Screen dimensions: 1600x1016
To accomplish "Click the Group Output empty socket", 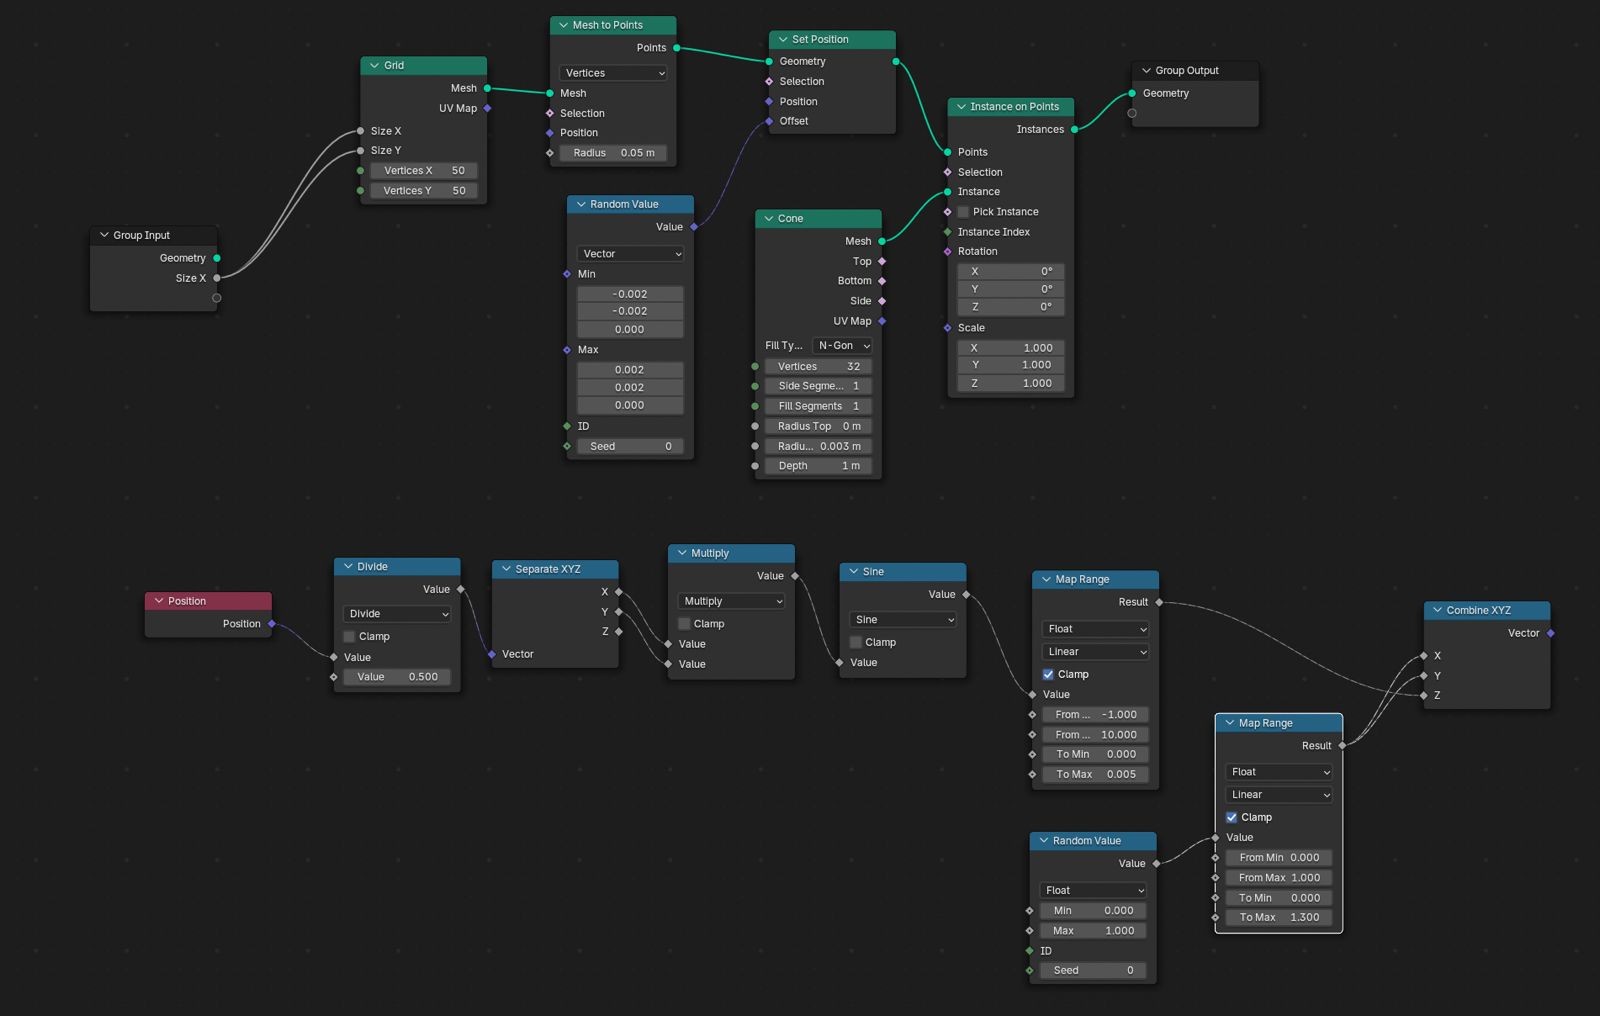I will 1132,113.
